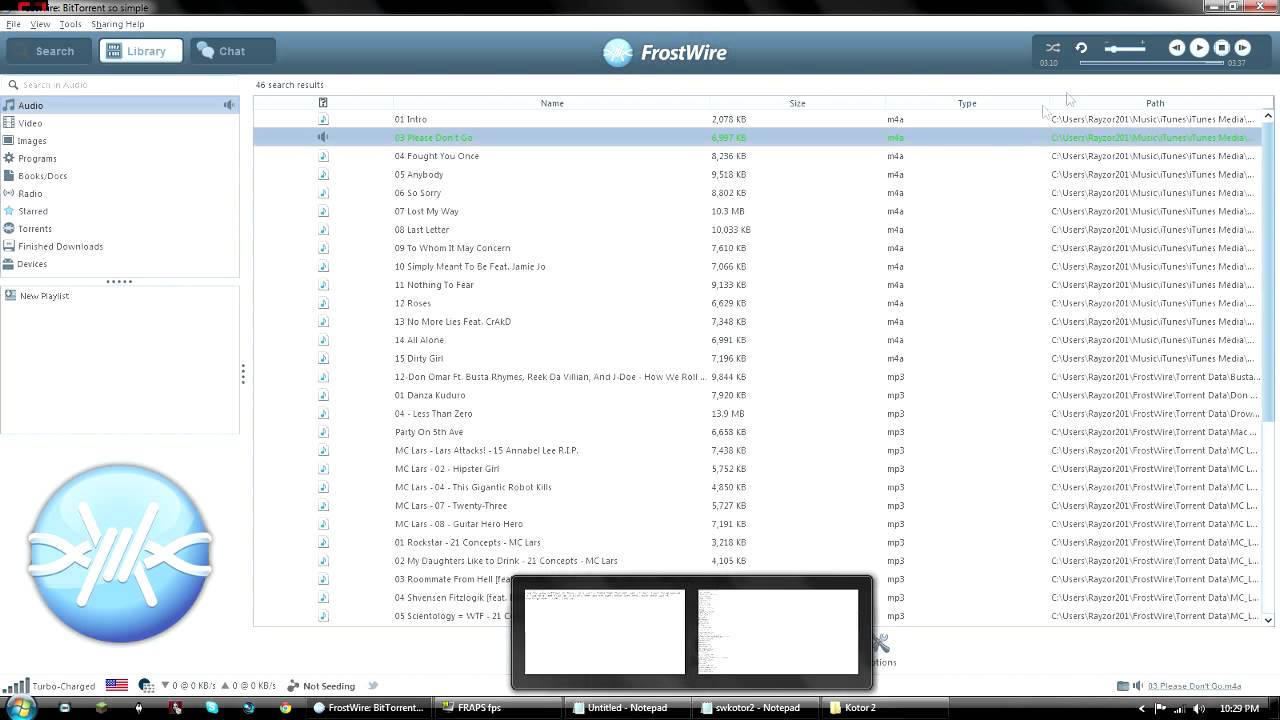The height and width of the screenshot is (720, 1280).
Task: Click the US flag icon in status bar
Action: (x=117, y=685)
